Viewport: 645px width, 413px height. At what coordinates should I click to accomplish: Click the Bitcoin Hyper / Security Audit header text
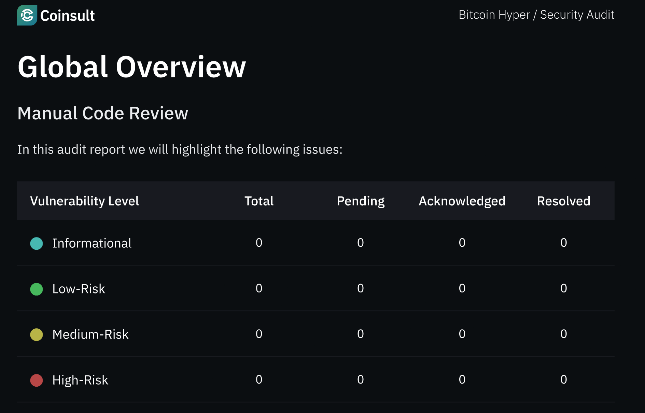click(x=536, y=15)
